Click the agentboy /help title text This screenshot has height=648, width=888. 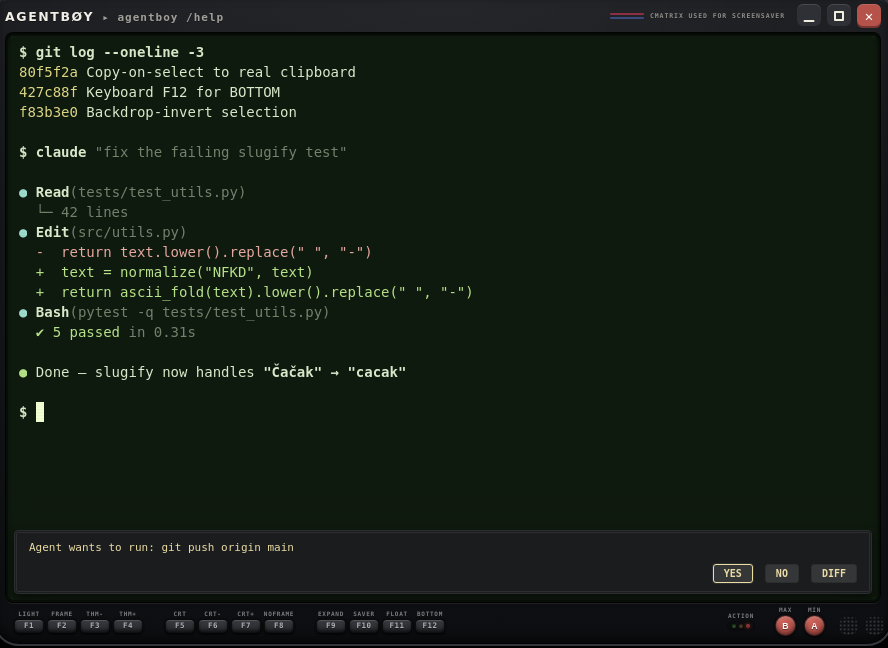point(170,18)
